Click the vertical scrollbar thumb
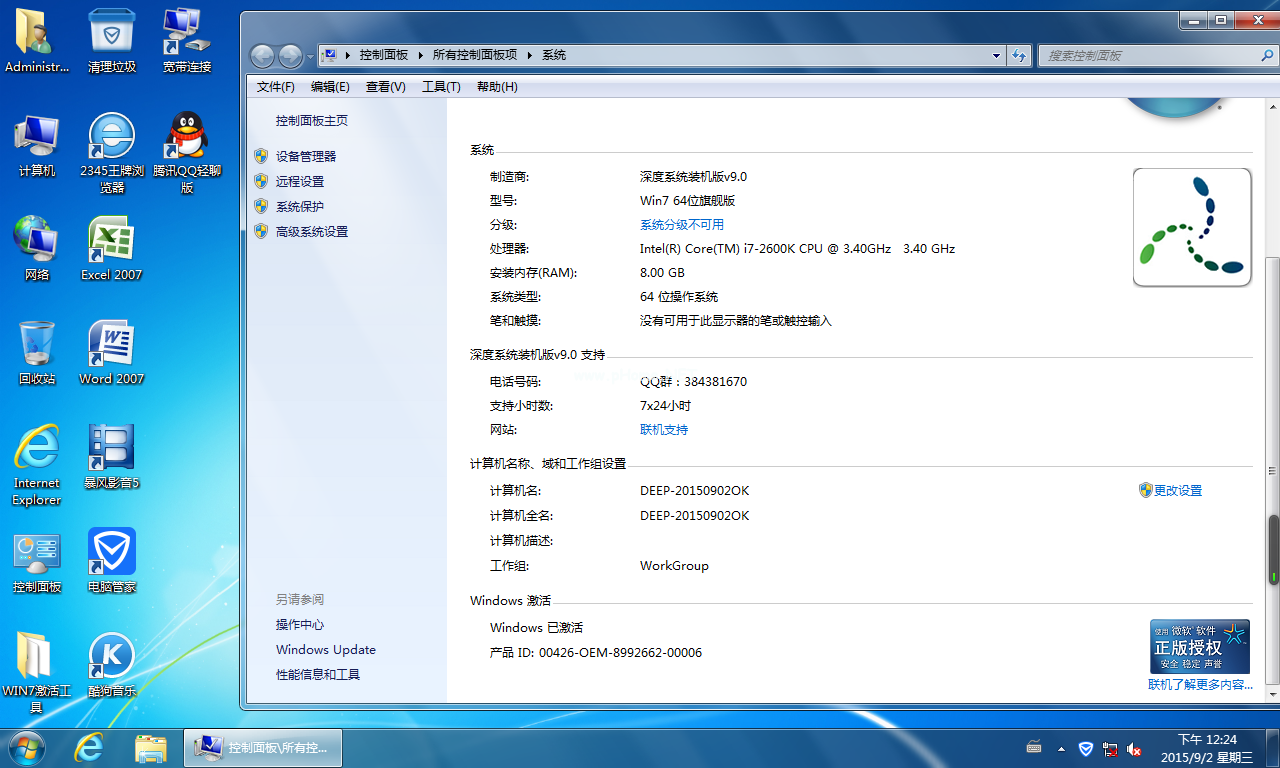The width and height of the screenshot is (1280, 768). (x=1273, y=550)
